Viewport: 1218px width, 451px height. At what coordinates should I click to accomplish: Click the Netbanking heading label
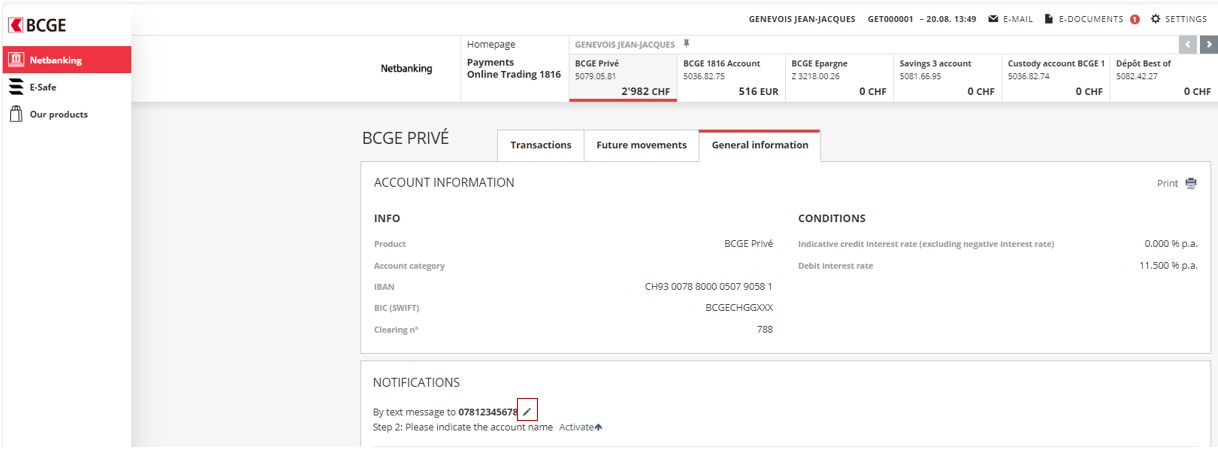pyautogui.click(x=407, y=69)
